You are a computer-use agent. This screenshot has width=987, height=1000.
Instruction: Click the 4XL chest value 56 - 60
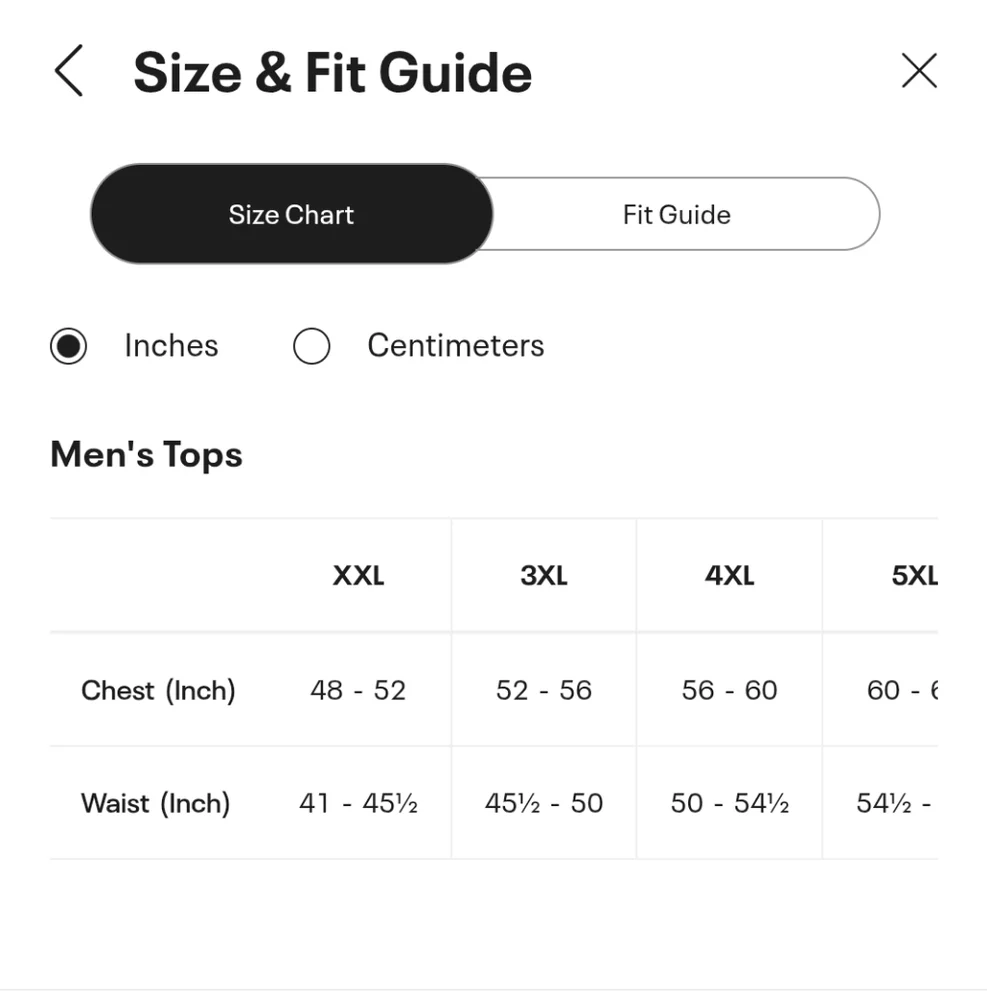729,690
